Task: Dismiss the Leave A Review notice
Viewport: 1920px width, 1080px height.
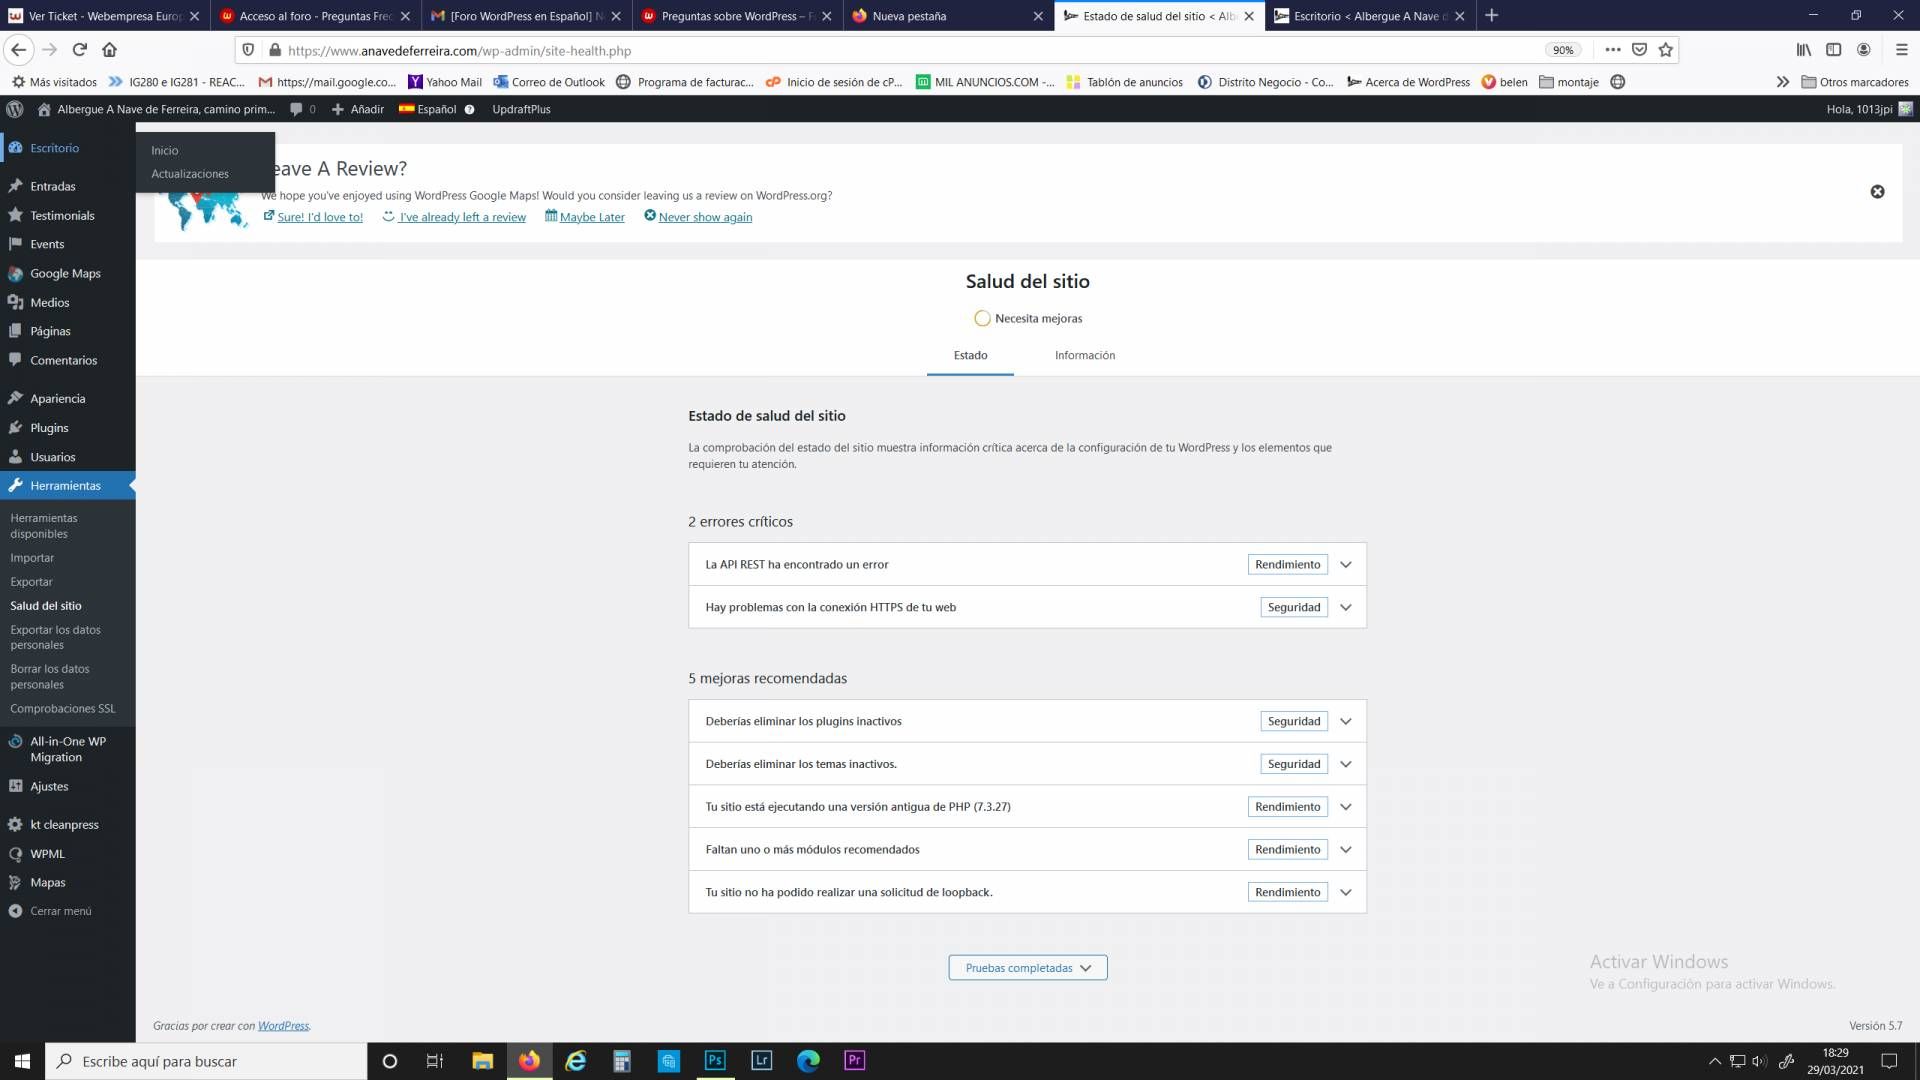Action: 1877,192
